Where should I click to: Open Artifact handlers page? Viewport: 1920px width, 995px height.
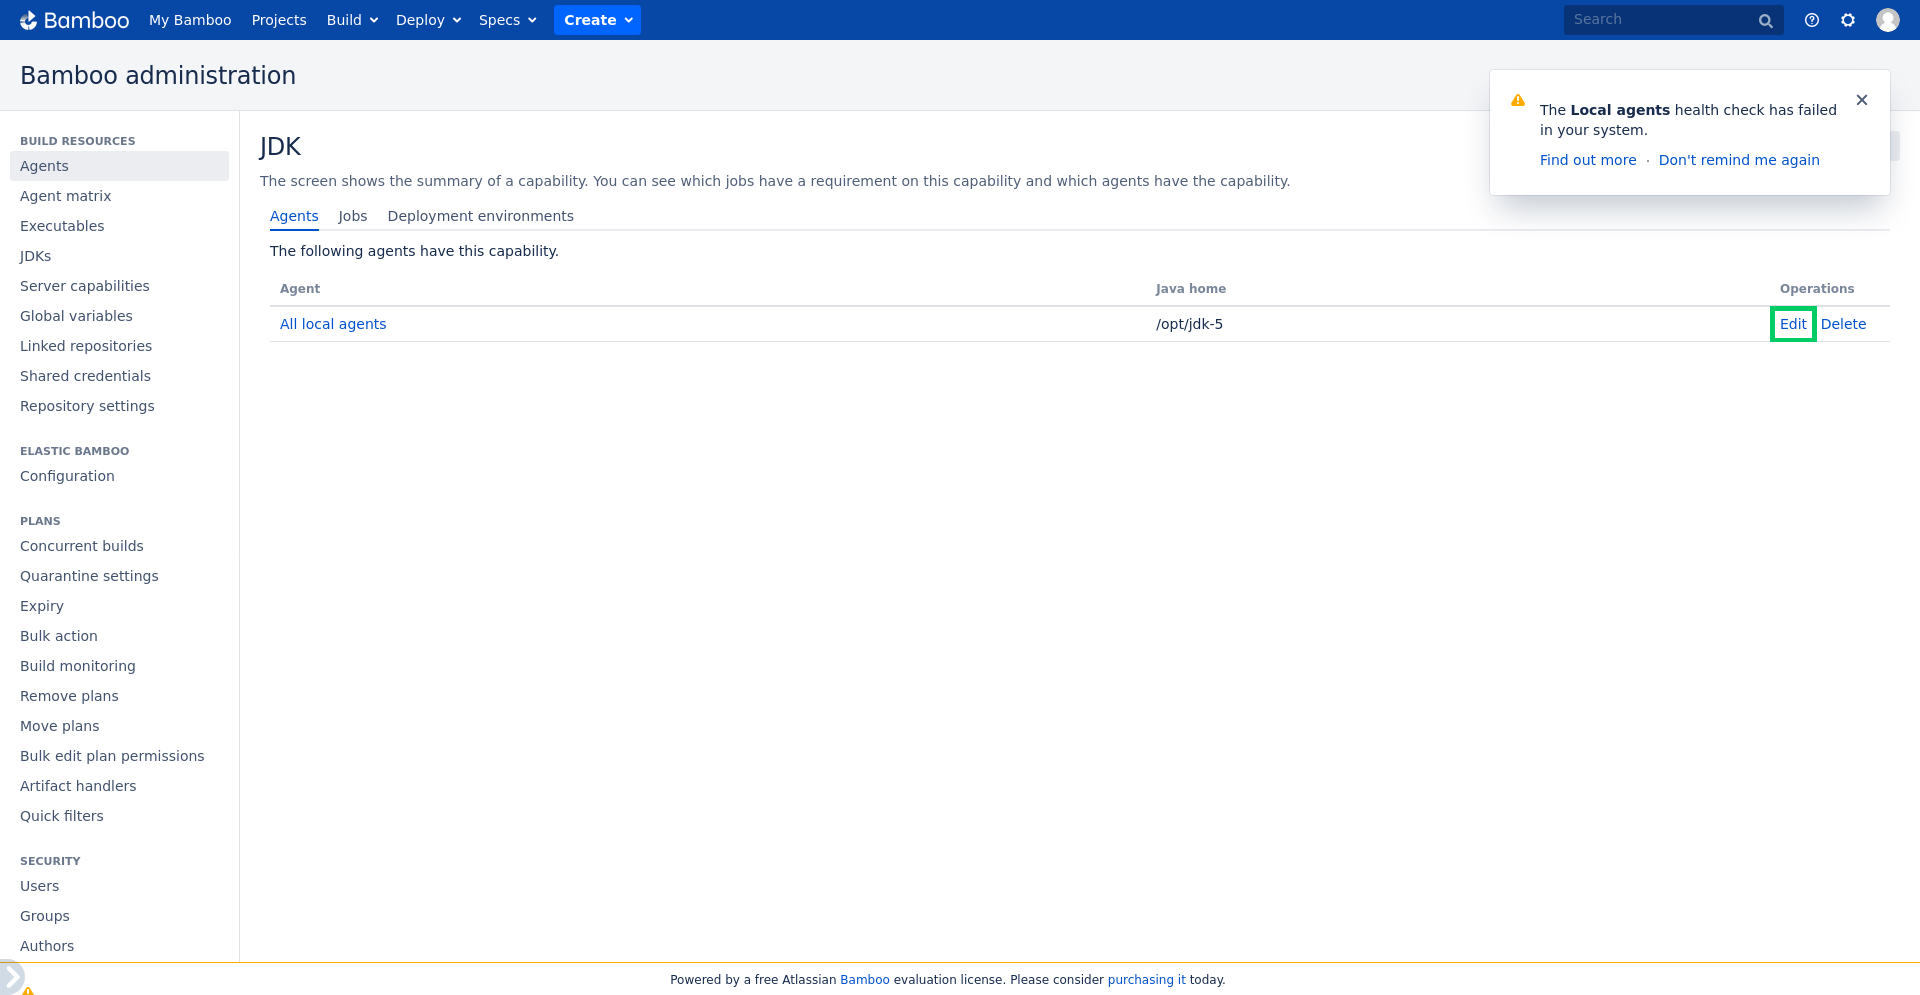pyautogui.click(x=119, y=786)
